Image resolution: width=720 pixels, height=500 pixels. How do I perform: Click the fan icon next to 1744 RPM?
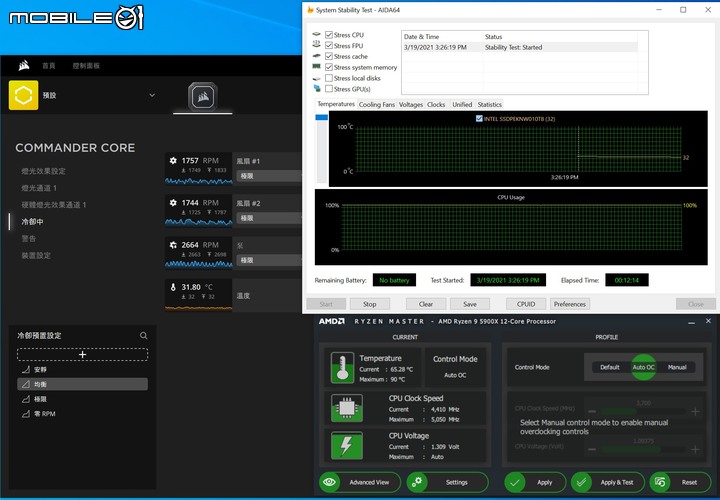point(173,203)
